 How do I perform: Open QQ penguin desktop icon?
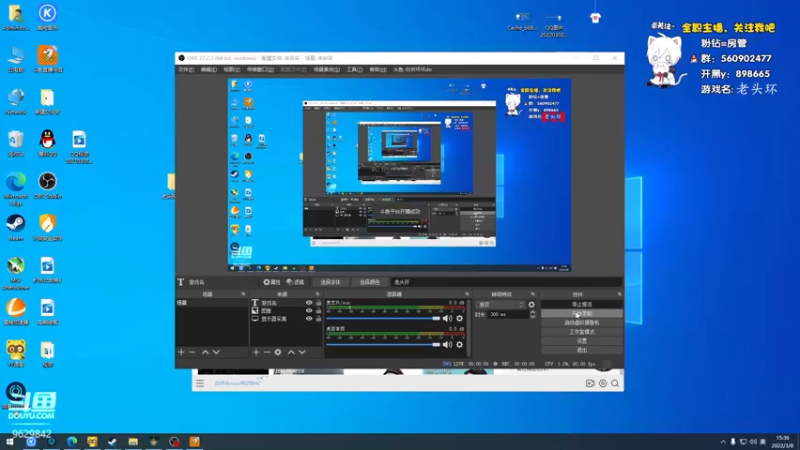47,143
